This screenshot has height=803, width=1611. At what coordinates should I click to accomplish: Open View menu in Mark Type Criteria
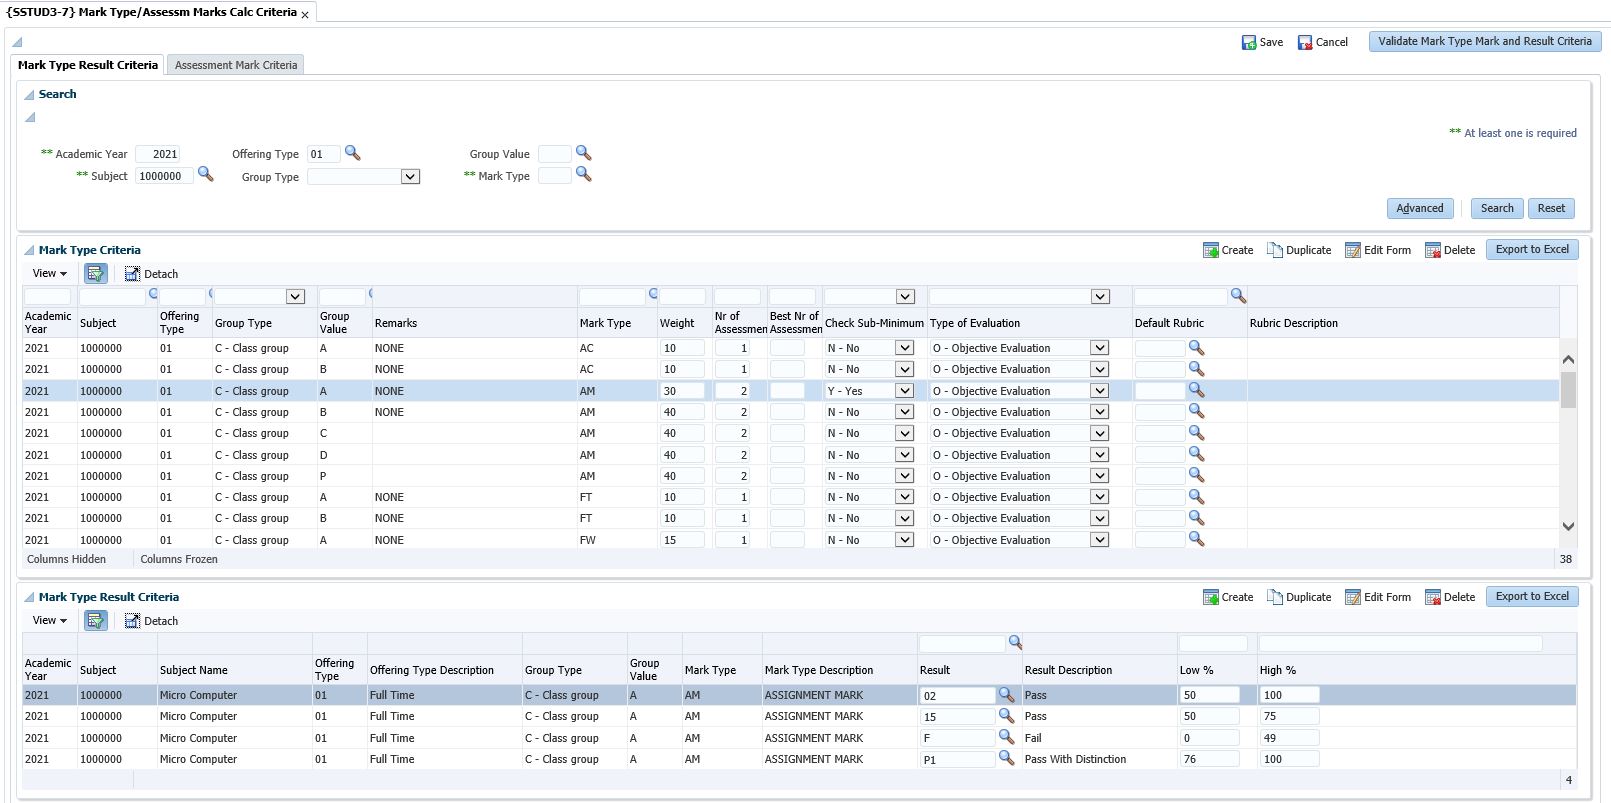coord(50,273)
